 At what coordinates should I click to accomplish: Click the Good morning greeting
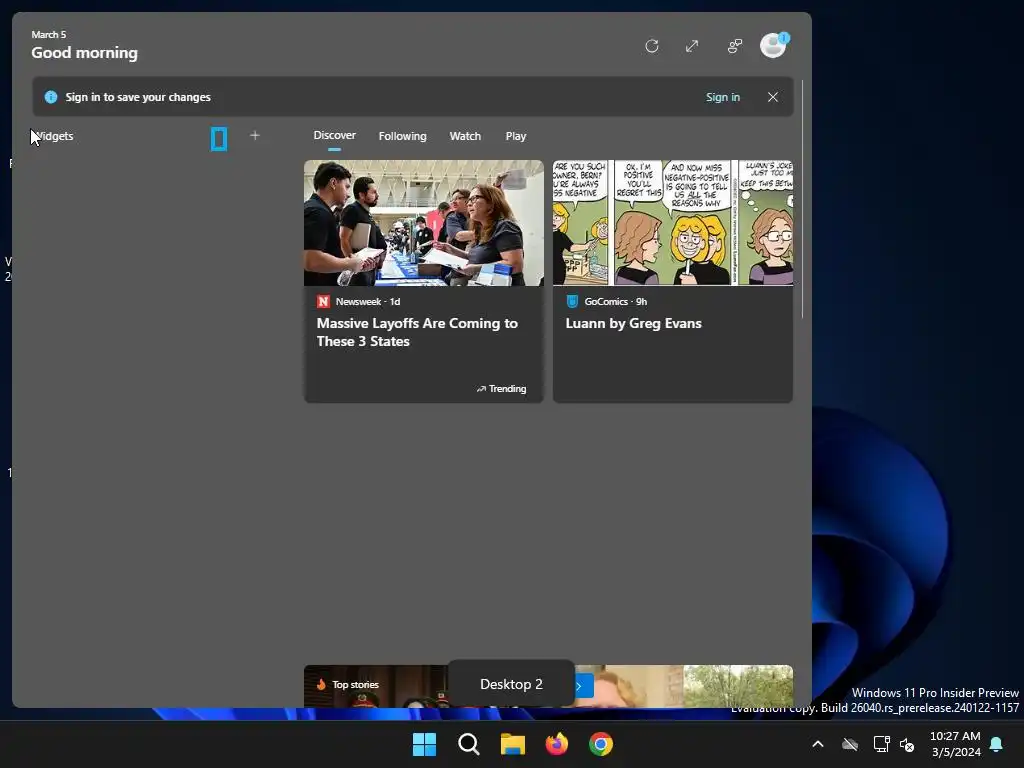click(x=84, y=53)
